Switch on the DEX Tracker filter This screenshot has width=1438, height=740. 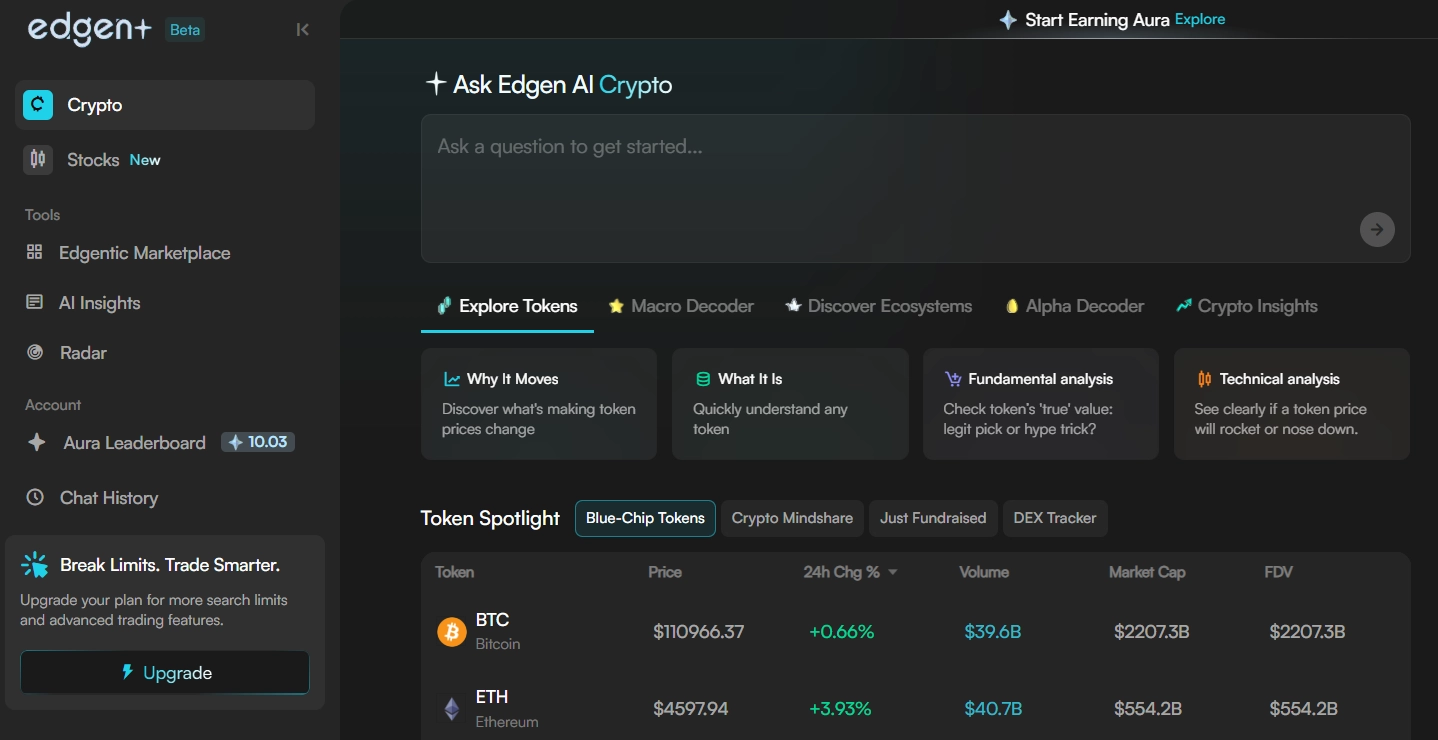click(1055, 518)
